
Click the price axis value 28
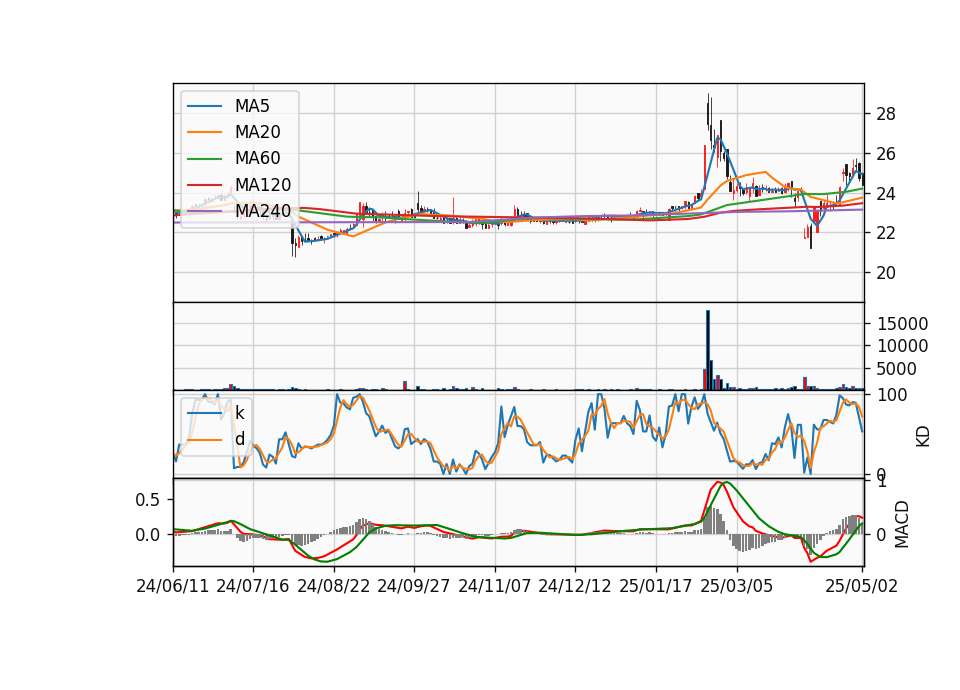pos(886,114)
